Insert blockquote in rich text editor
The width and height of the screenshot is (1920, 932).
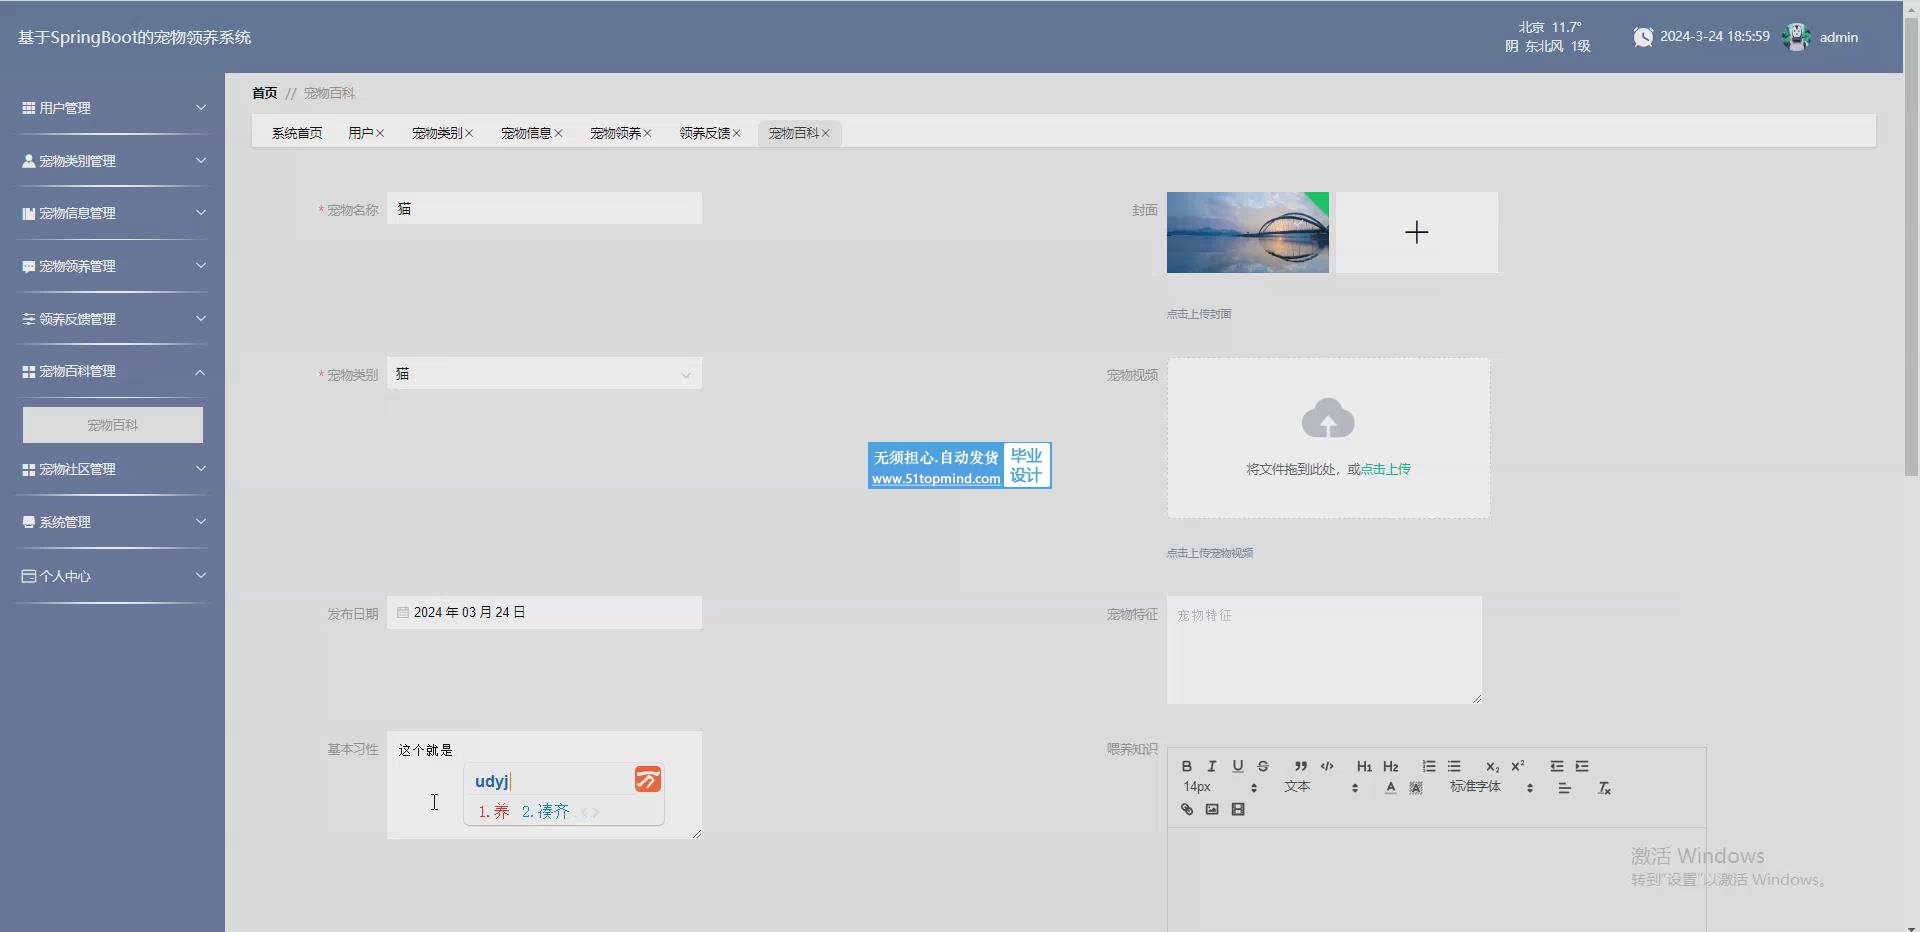[x=1301, y=766]
